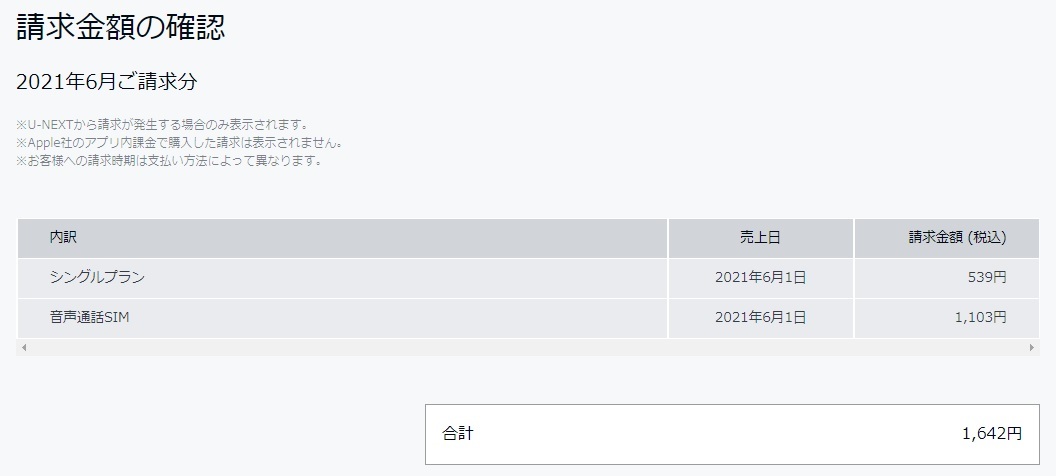Screen dimensions: 1056x476
Task: Select the 内訳 column header
Action: [x=64, y=238]
